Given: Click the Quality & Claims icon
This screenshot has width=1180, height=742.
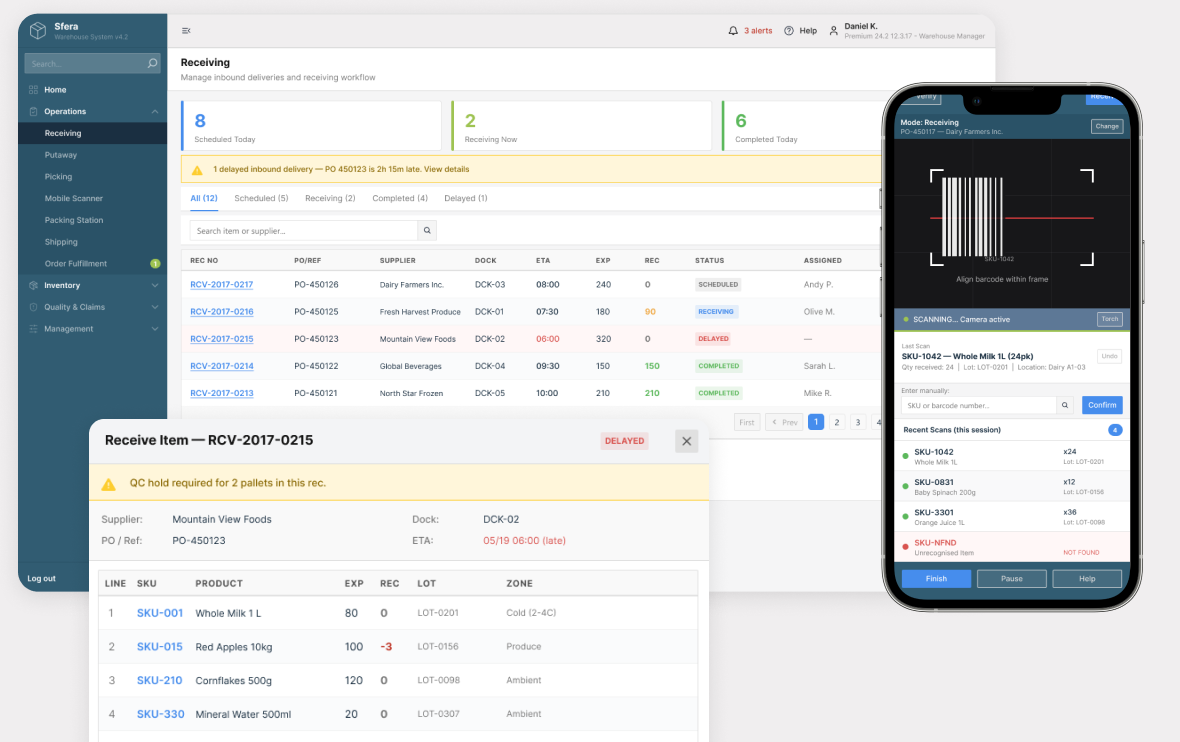Looking at the screenshot, I should [33, 307].
